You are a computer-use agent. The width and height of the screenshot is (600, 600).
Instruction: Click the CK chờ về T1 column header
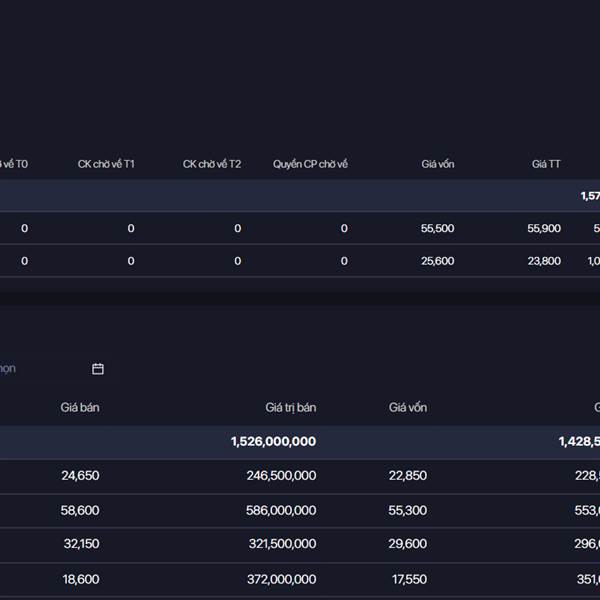click(x=106, y=164)
